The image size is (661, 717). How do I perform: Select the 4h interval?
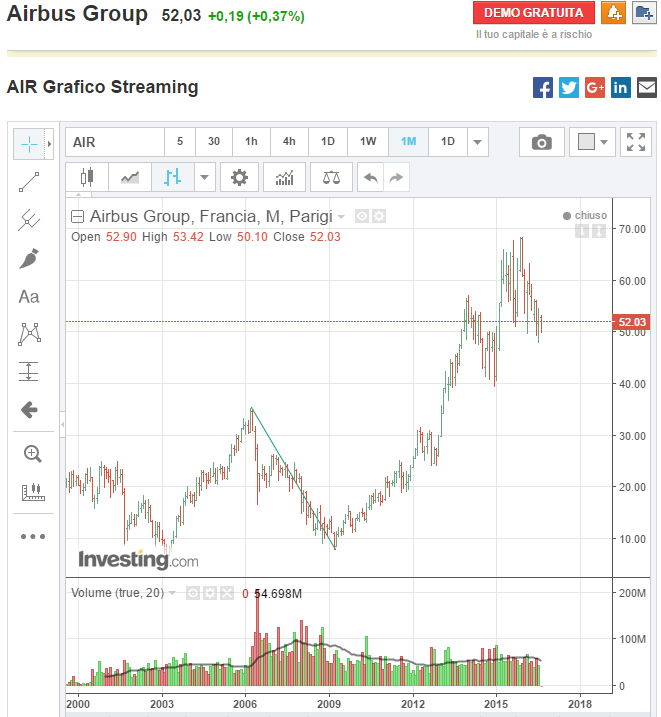(289, 142)
